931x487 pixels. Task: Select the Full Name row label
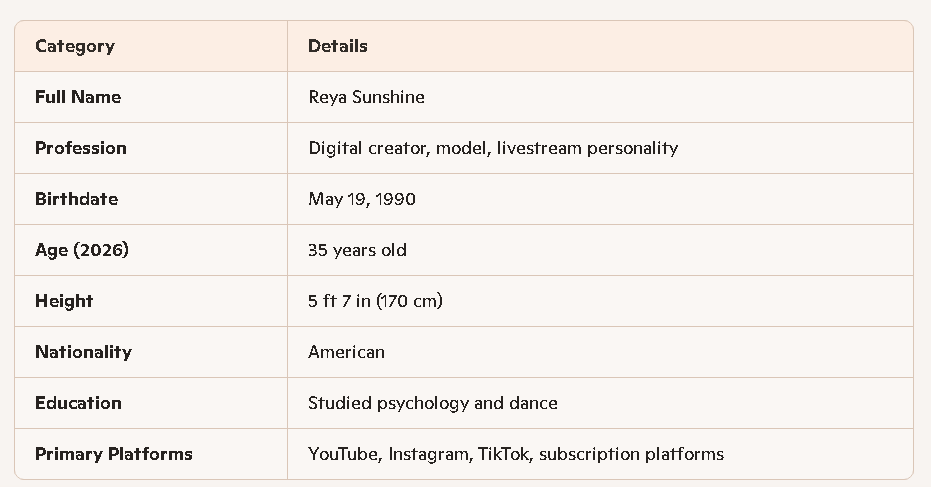pos(78,97)
